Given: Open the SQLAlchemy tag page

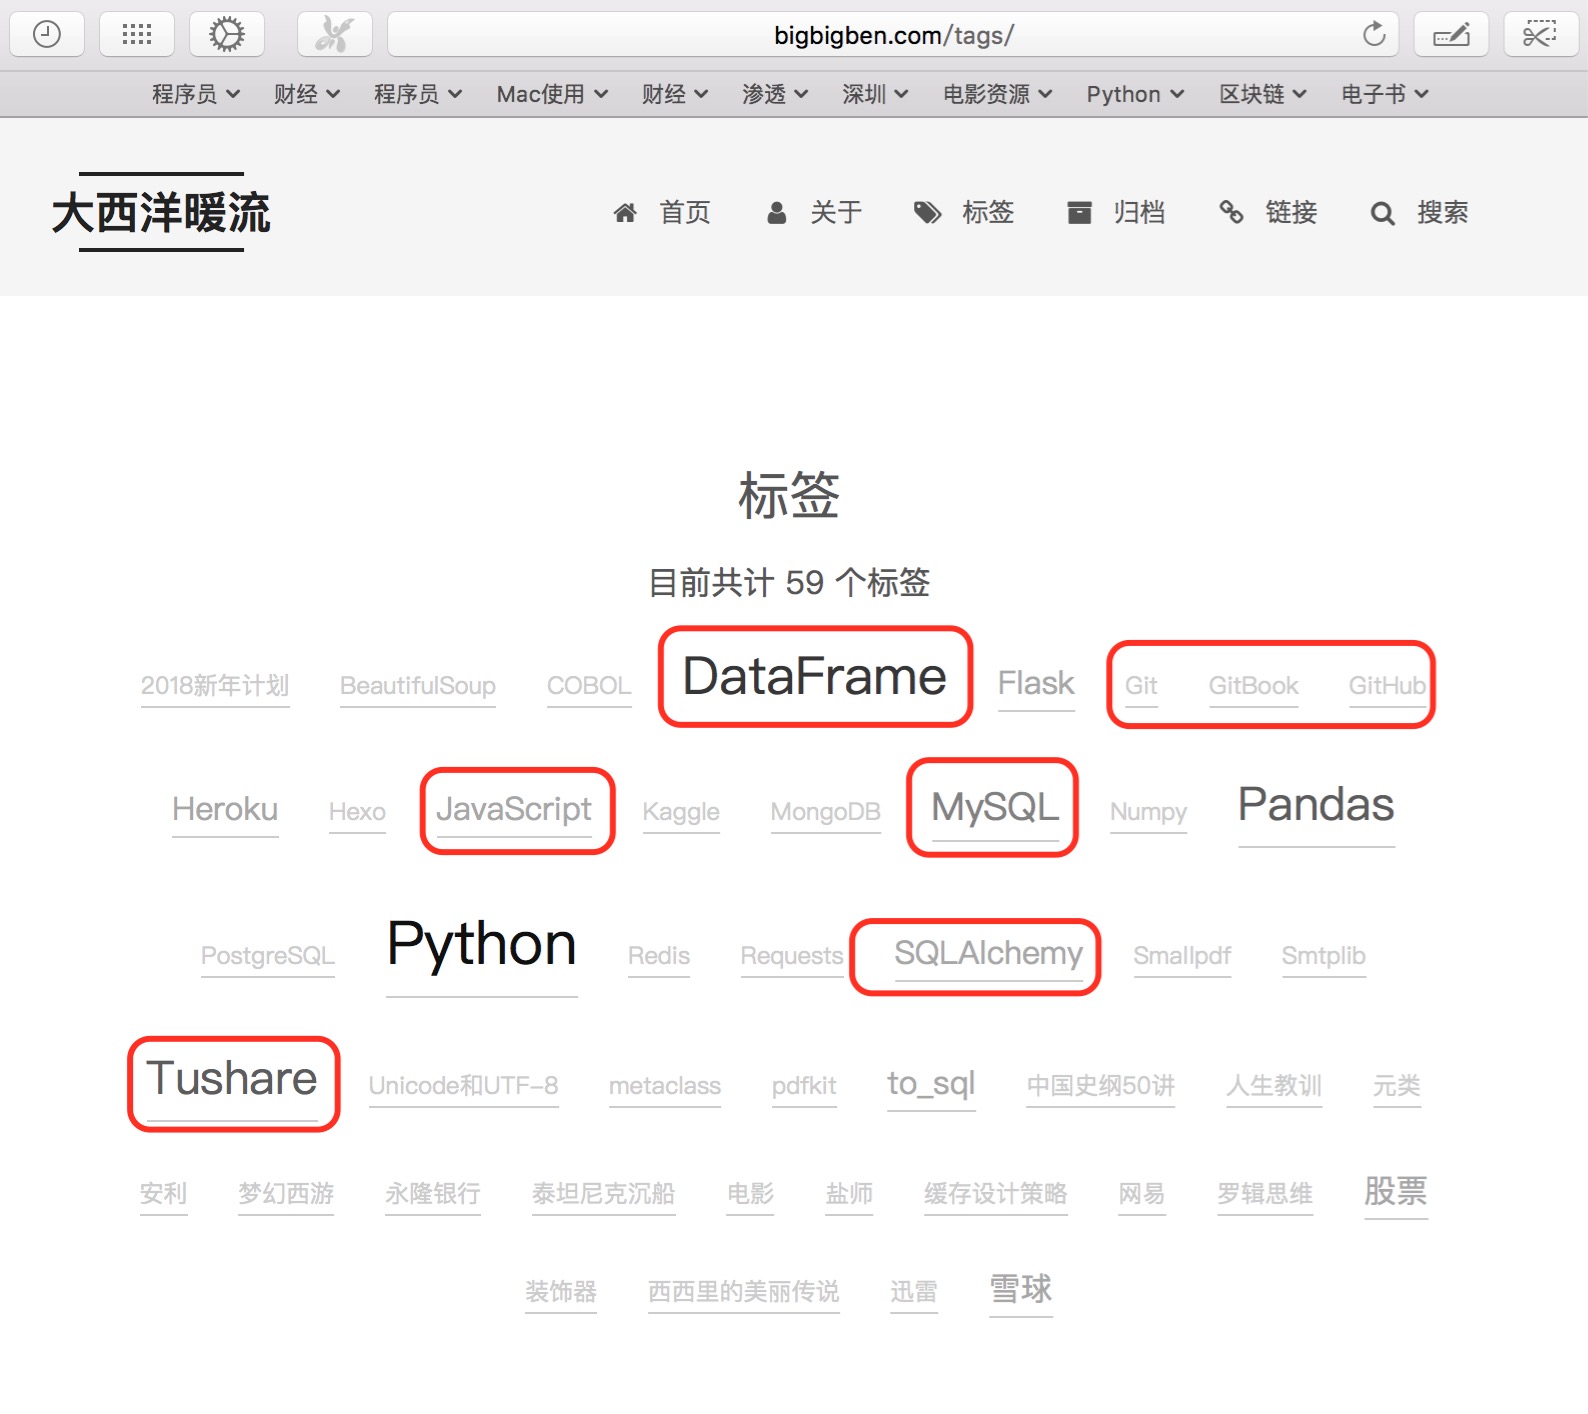Looking at the screenshot, I should point(988,953).
